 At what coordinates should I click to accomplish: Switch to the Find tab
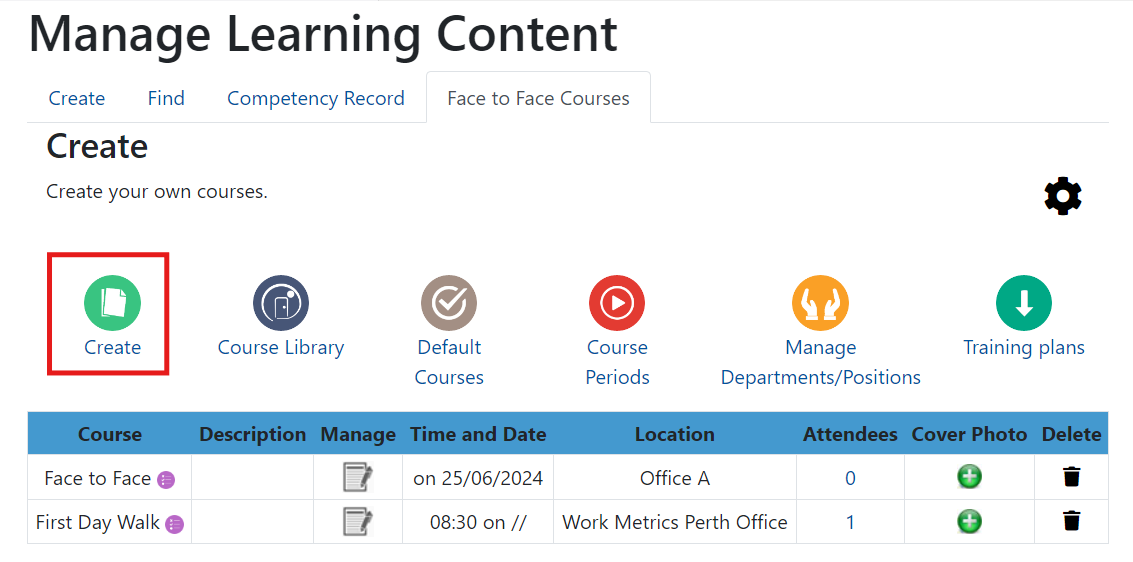point(166,98)
